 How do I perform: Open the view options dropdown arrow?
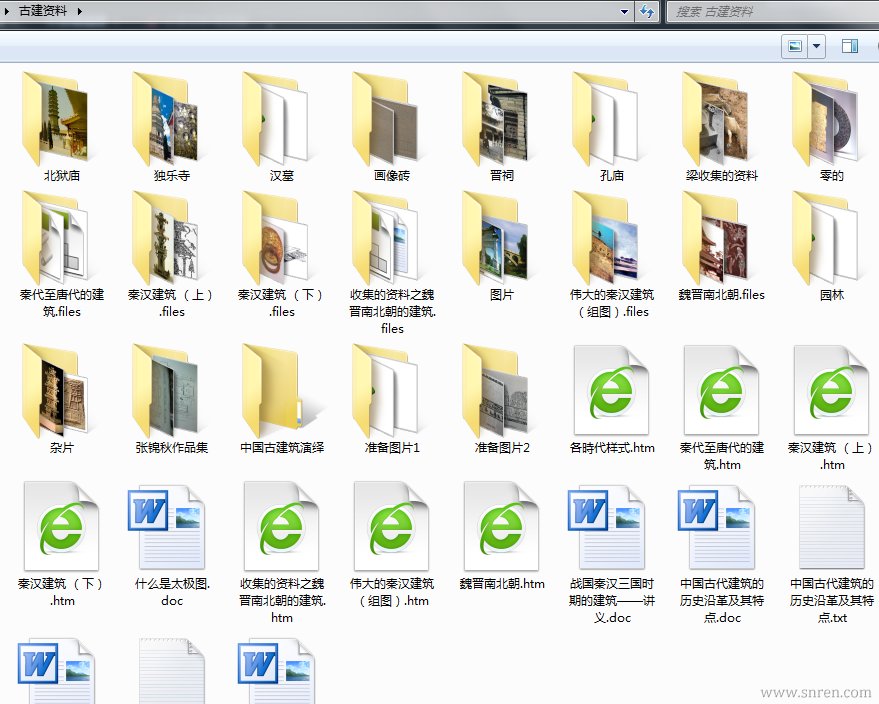coord(816,46)
